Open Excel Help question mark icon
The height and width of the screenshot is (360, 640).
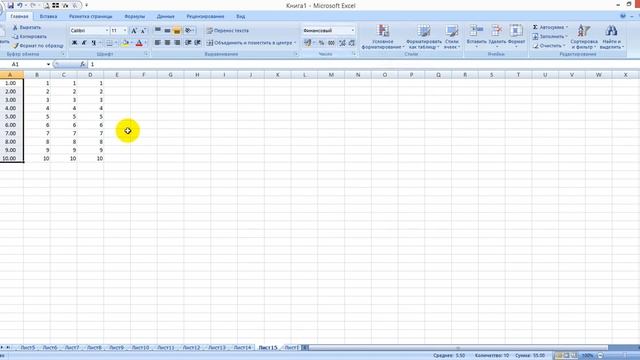tap(622, 16)
